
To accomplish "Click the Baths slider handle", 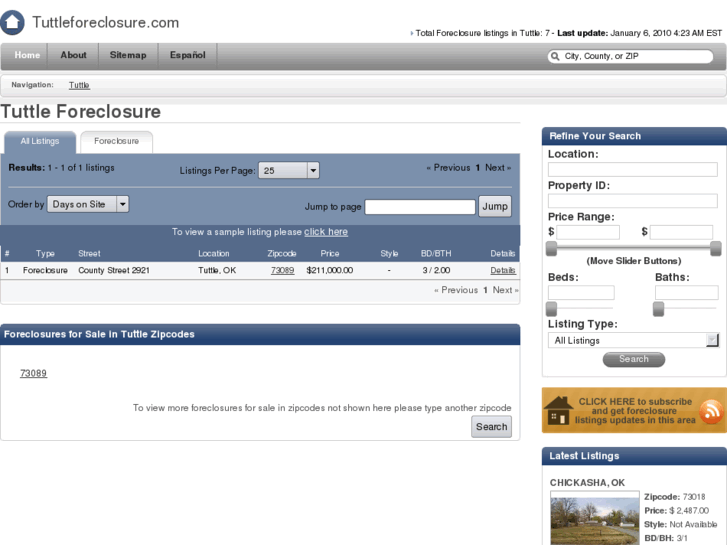I will (658, 308).
